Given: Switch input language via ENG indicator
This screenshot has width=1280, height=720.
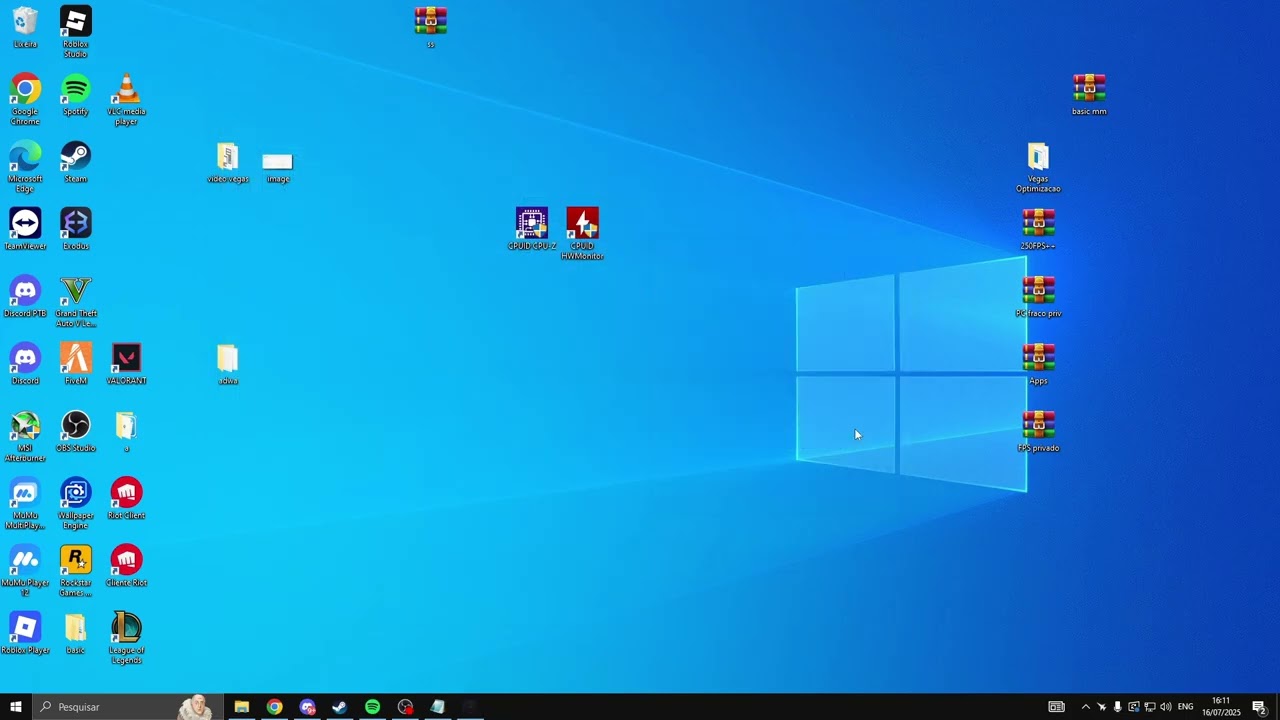Looking at the screenshot, I should [x=1186, y=707].
